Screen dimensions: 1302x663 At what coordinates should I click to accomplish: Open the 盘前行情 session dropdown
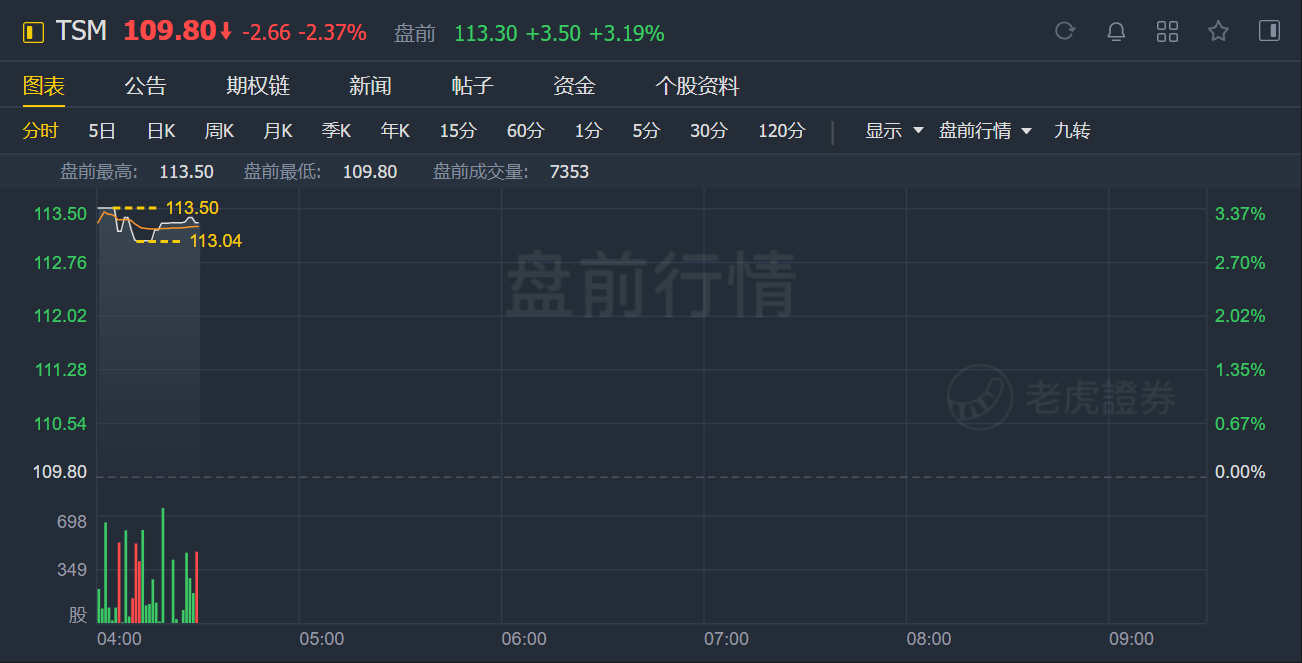click(x=985, y=131)
